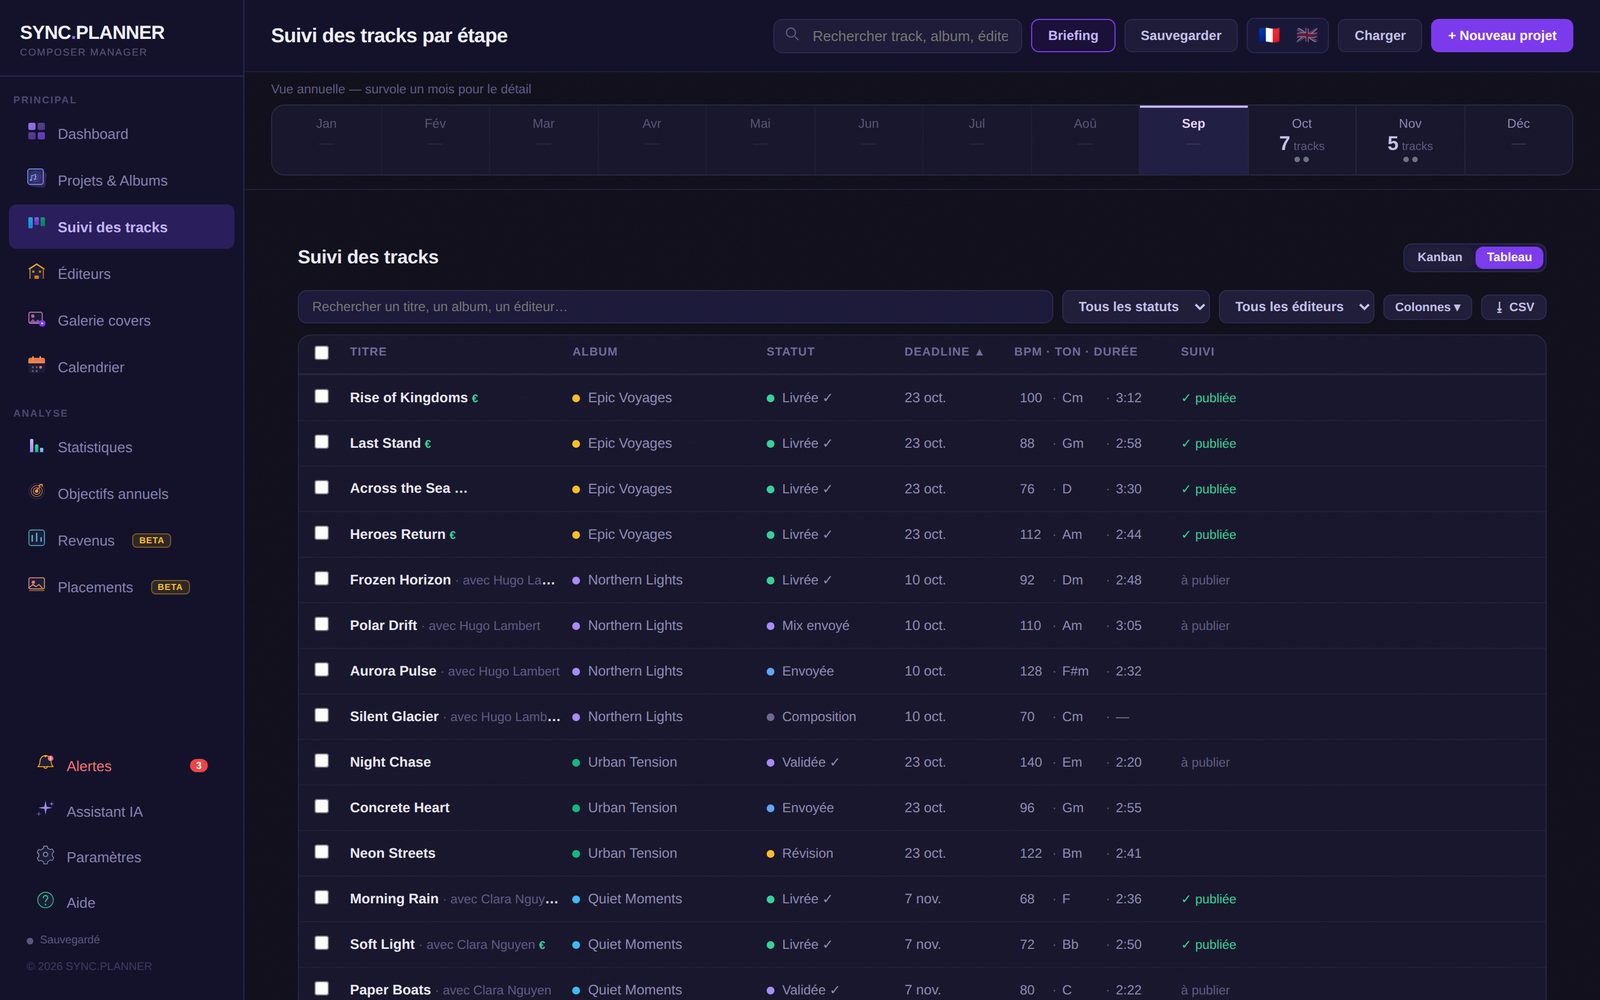
Task: Click the magnifier icon in top search
Action: tap(792, 34)
